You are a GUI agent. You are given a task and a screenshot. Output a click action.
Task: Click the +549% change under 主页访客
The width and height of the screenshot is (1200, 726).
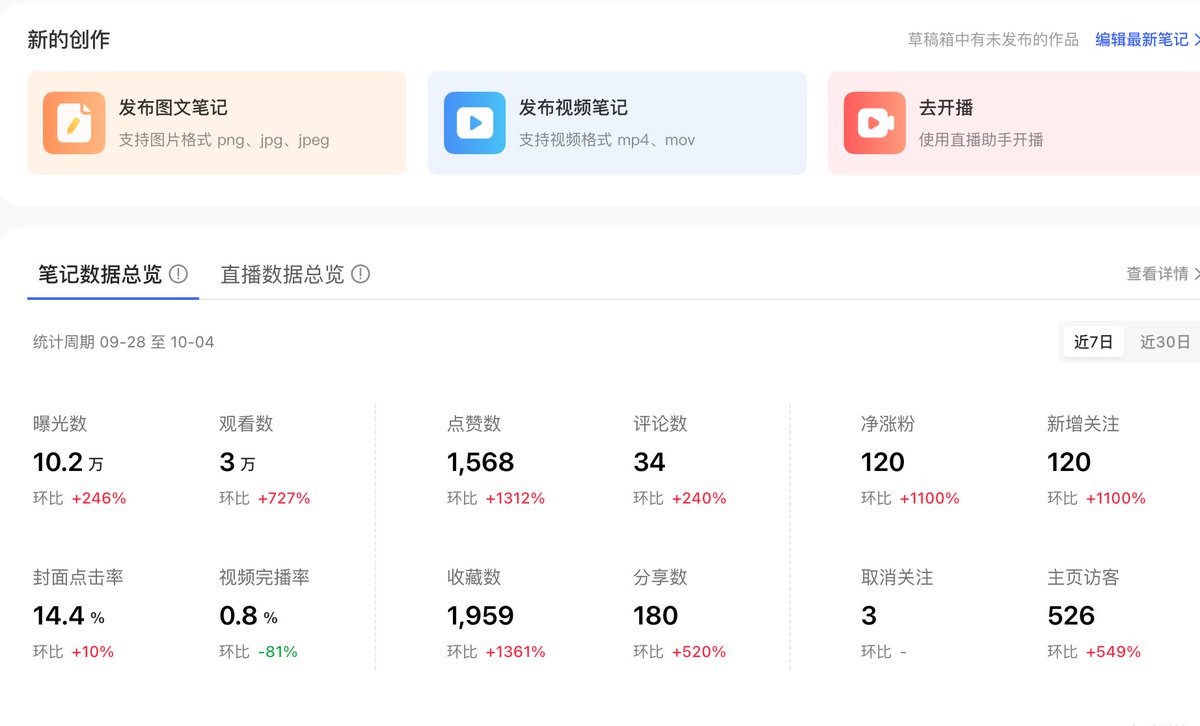tap(1113, 652)
